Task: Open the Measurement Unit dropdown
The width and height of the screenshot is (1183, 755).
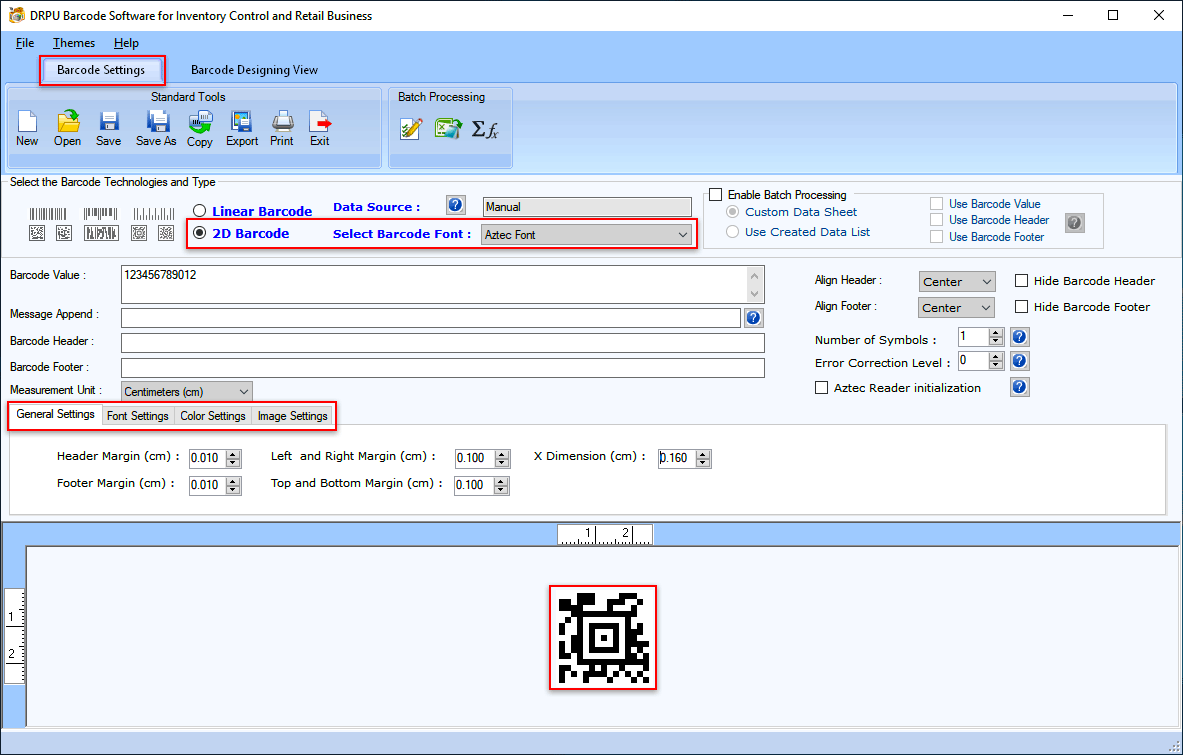Action: tap(186, 391)
